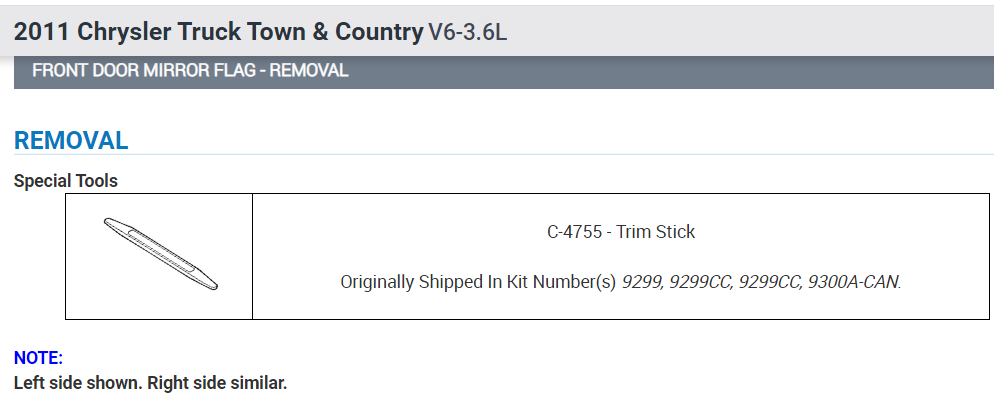Click the blue NOTE: label

click(x=38, y=357)
